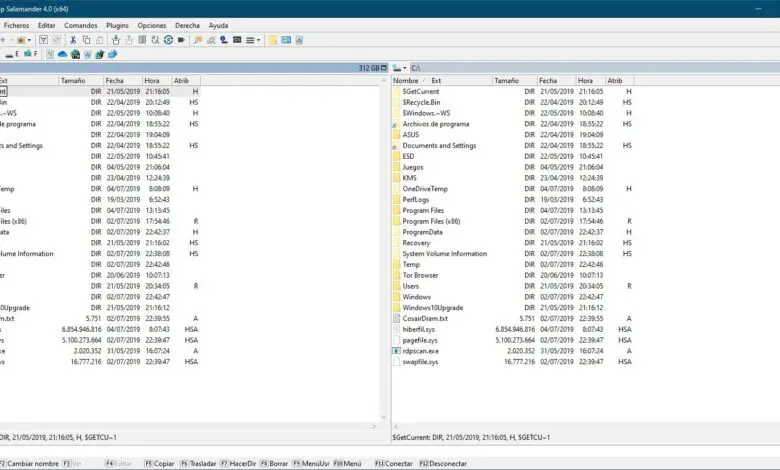Select the ASUS folder in right panel
780x470 pixels.
pyautogui.click(x=410, y=135)
